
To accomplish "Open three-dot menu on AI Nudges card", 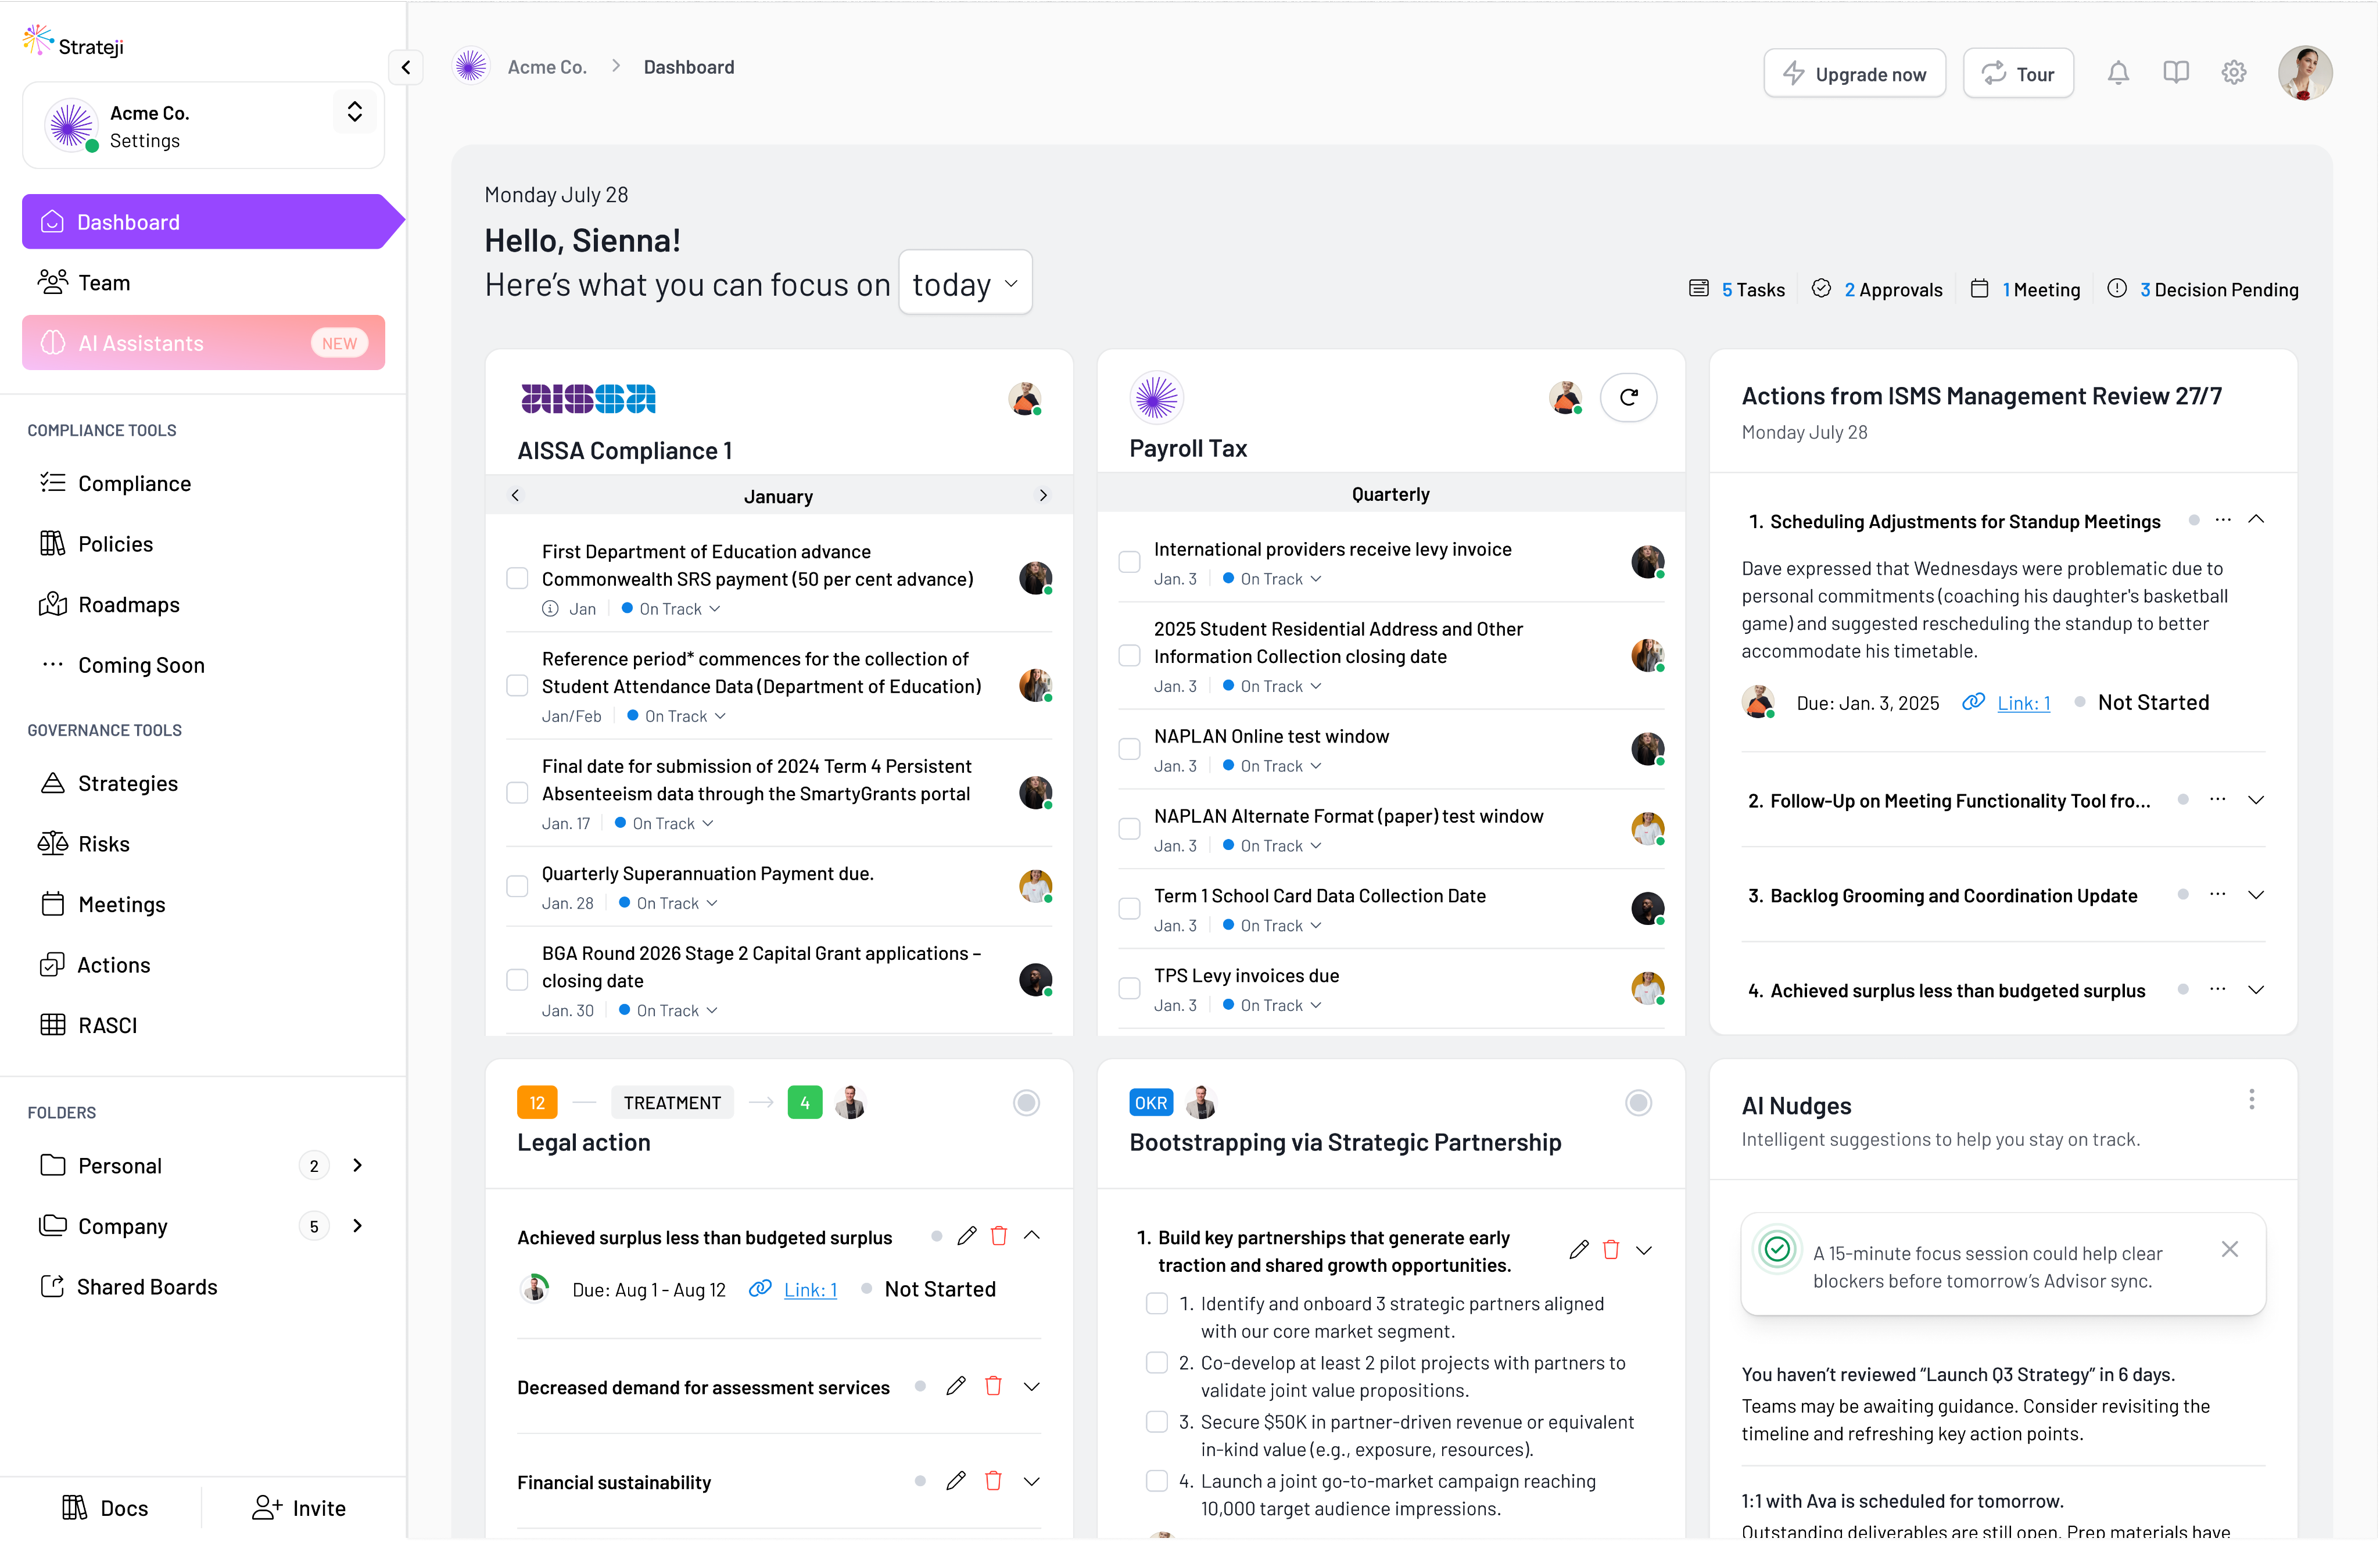I will 2251,1099.
